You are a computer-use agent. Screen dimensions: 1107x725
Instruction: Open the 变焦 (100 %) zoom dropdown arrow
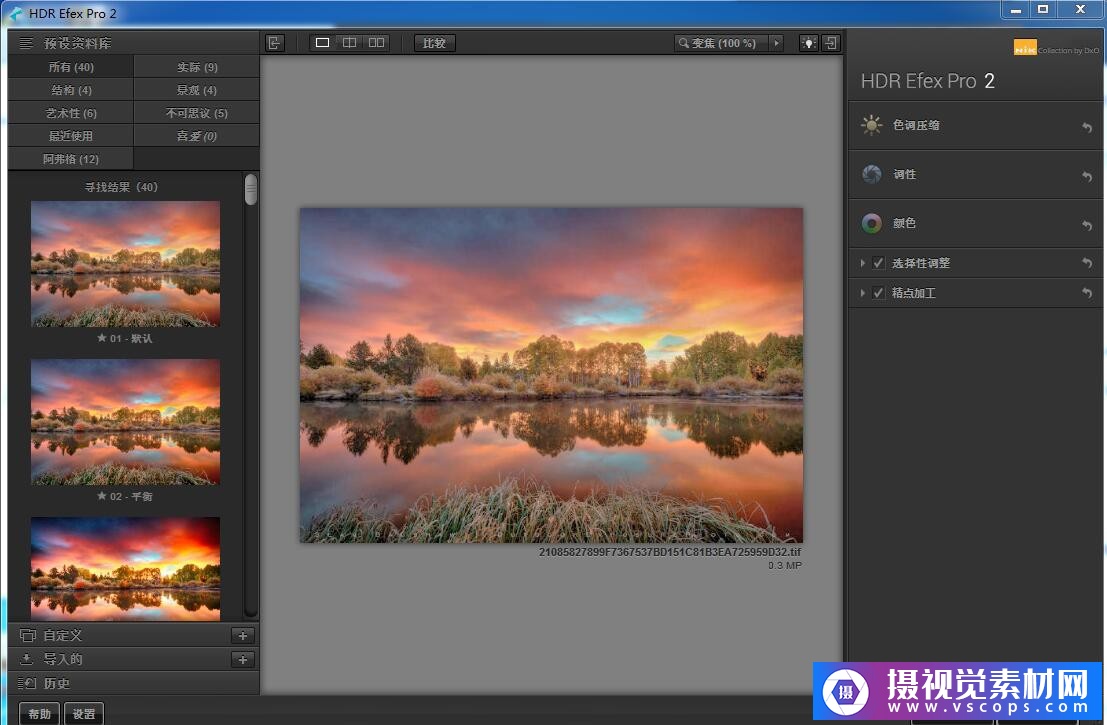pyautogui.click(x=776, y=43)
